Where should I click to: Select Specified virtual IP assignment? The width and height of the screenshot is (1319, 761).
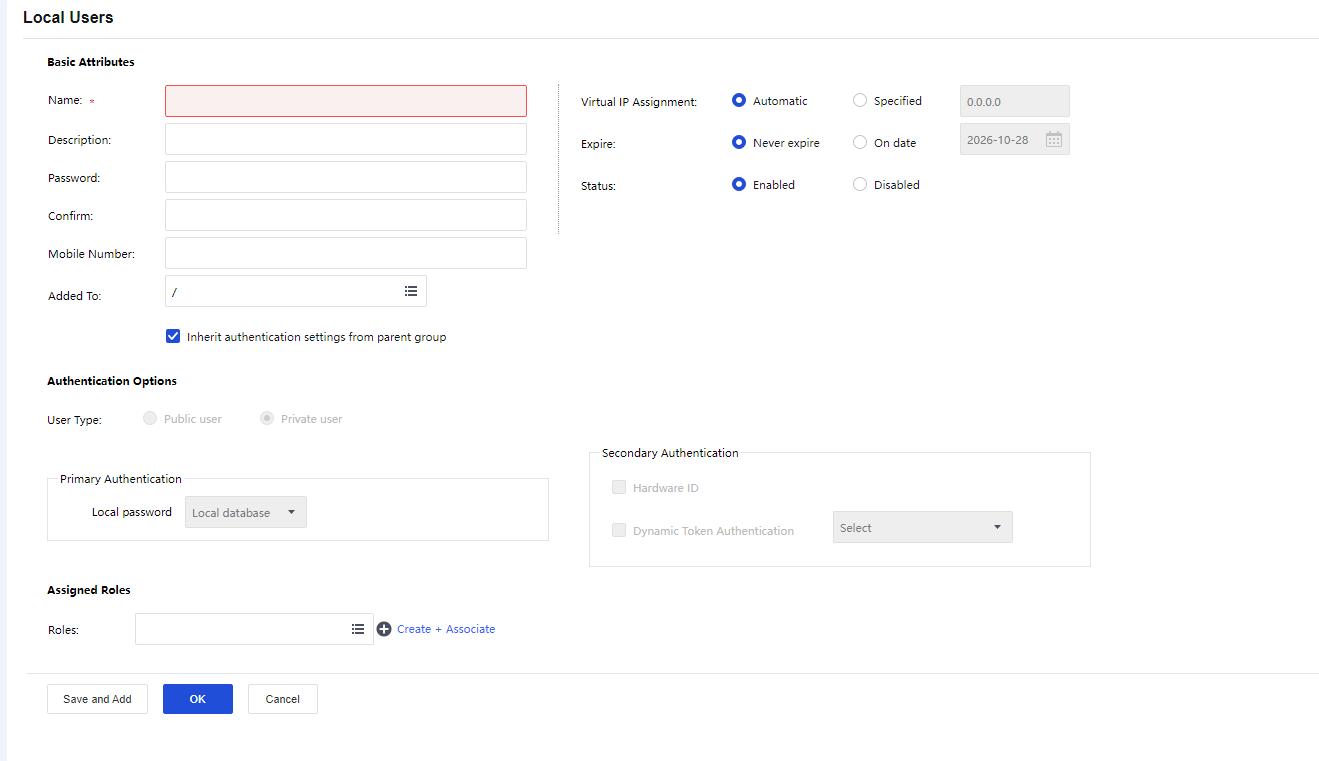[860, 101]
